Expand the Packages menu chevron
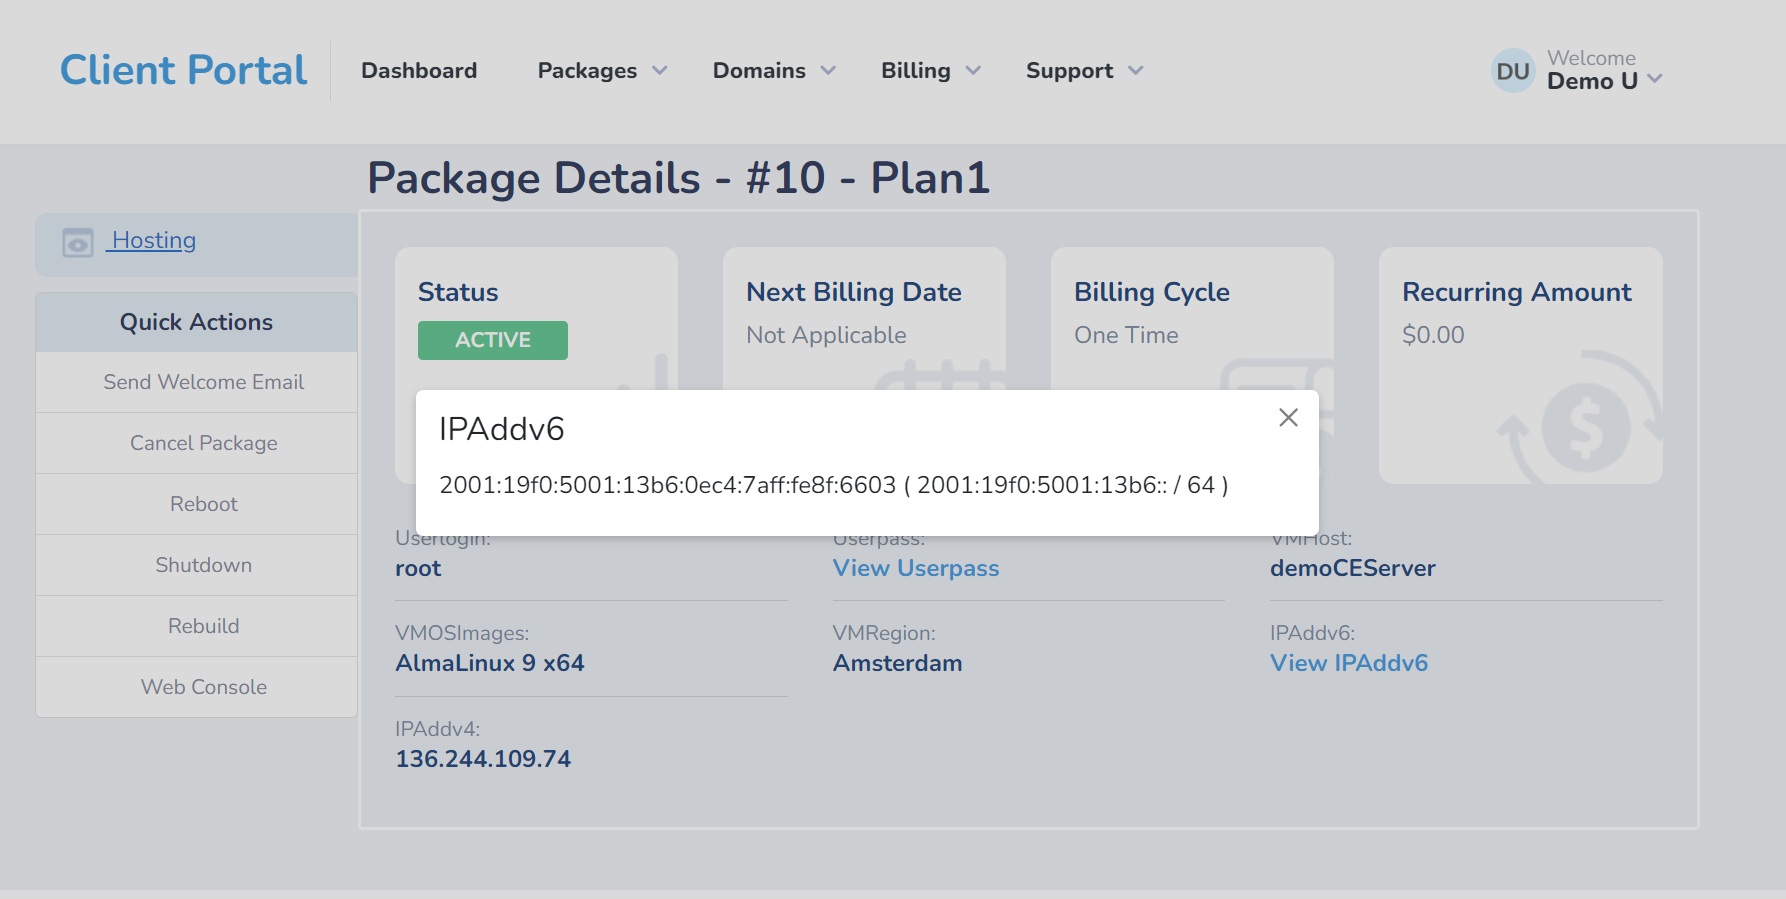The width and height of the screenshot is (1786, 899). click(660, 71)
